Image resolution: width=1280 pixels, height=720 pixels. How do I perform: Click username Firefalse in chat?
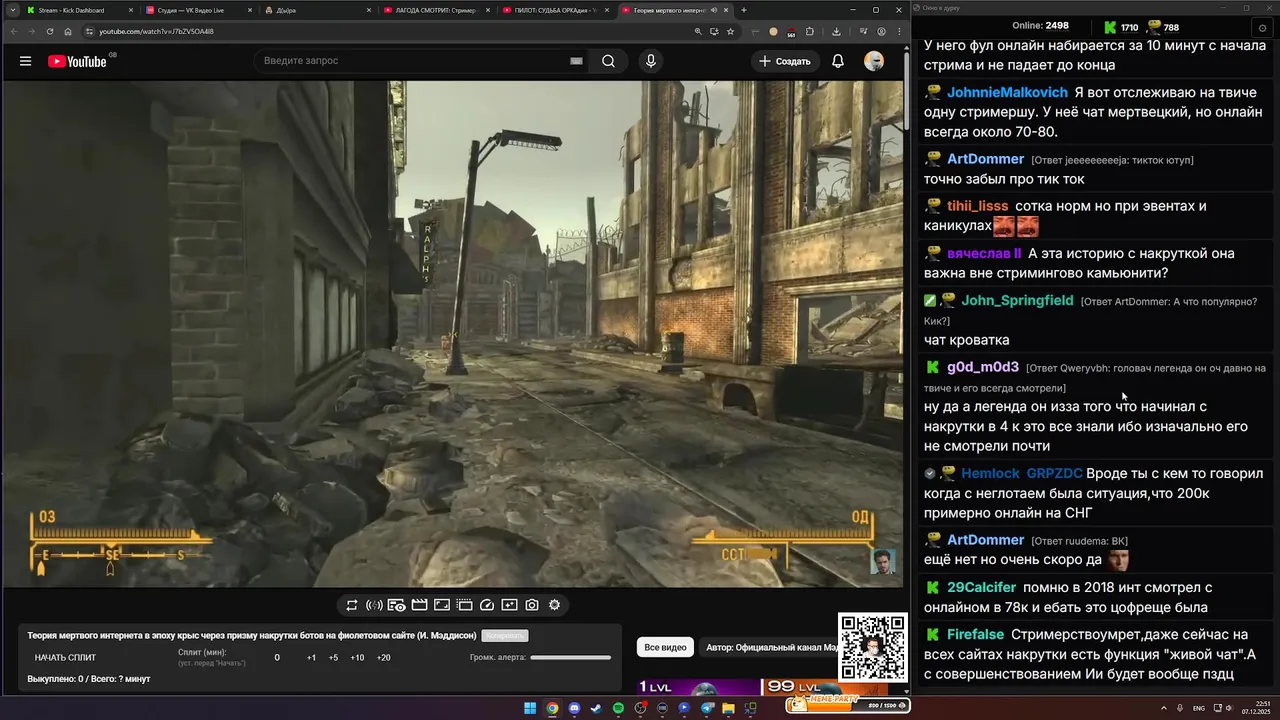pyautogui.click(x=975, y=634)
